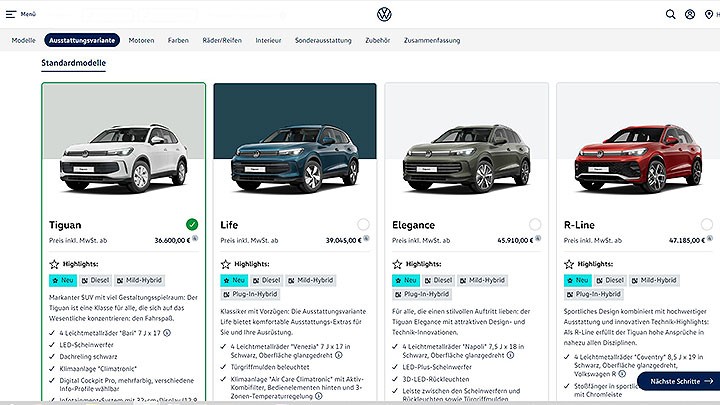Click the Highlights star icon in Tiguan card
This screenshot has height=405, width=720.
click(54, 264)
